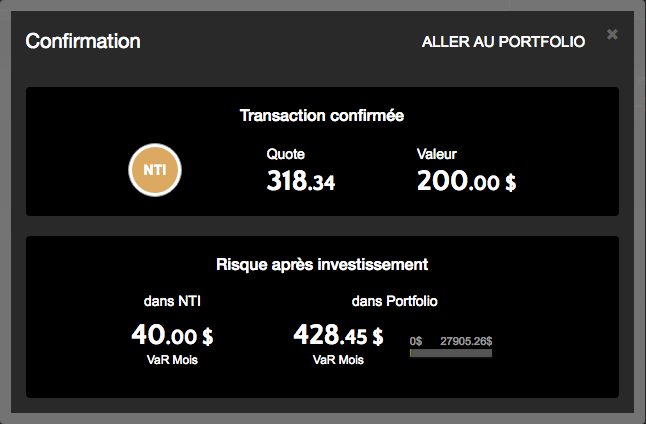Click VaR Mois under the NTI risk
This screenshot has width=646, height=424.
click(172, 360)
